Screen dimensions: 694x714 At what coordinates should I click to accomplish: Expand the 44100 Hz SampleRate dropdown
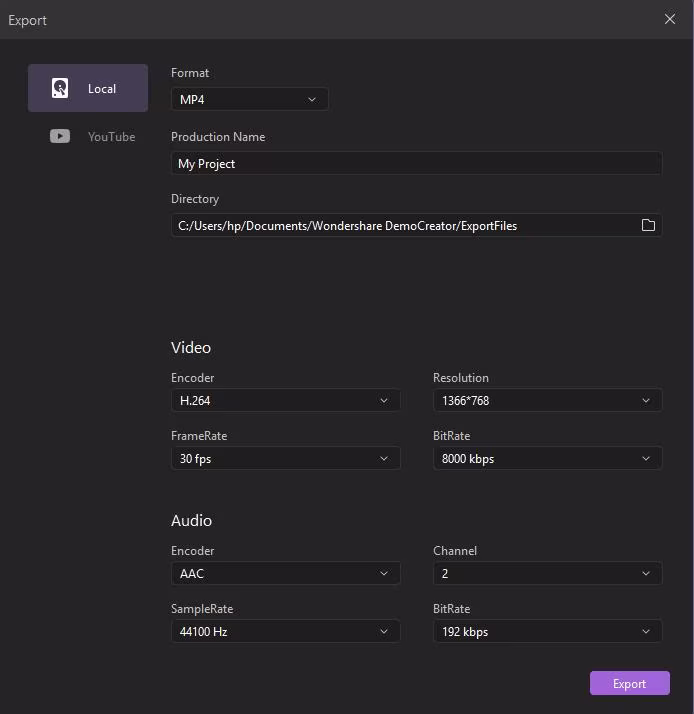(285, 631)
